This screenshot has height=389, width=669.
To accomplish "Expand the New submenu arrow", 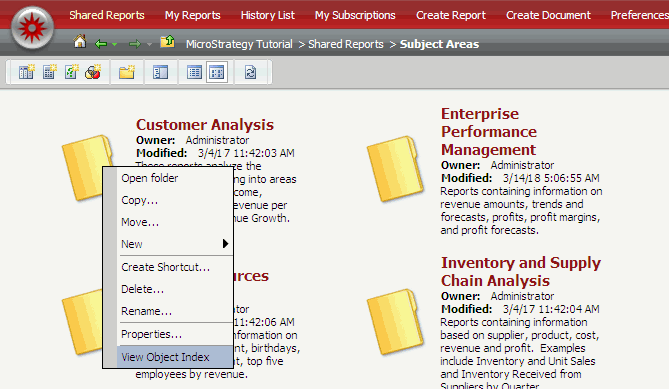I will (225, 244).
